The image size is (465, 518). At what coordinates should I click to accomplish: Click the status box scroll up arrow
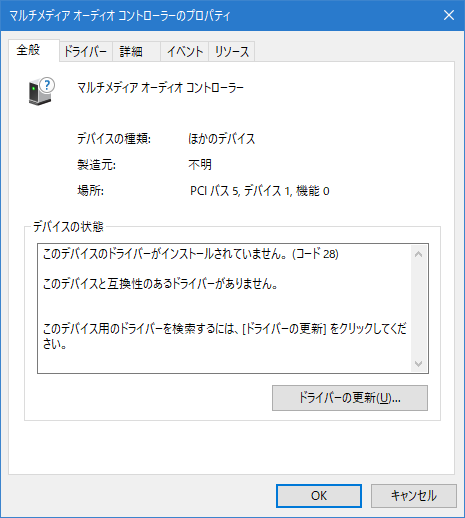point(418,255)
